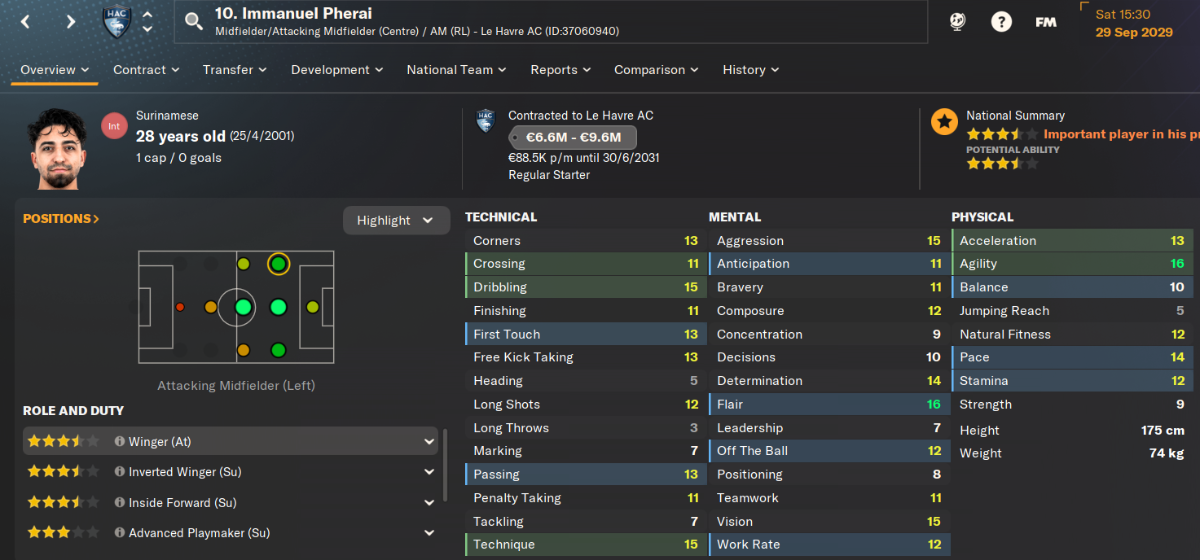
Task: Open the FM menu icon
Action: [1046, 22]
